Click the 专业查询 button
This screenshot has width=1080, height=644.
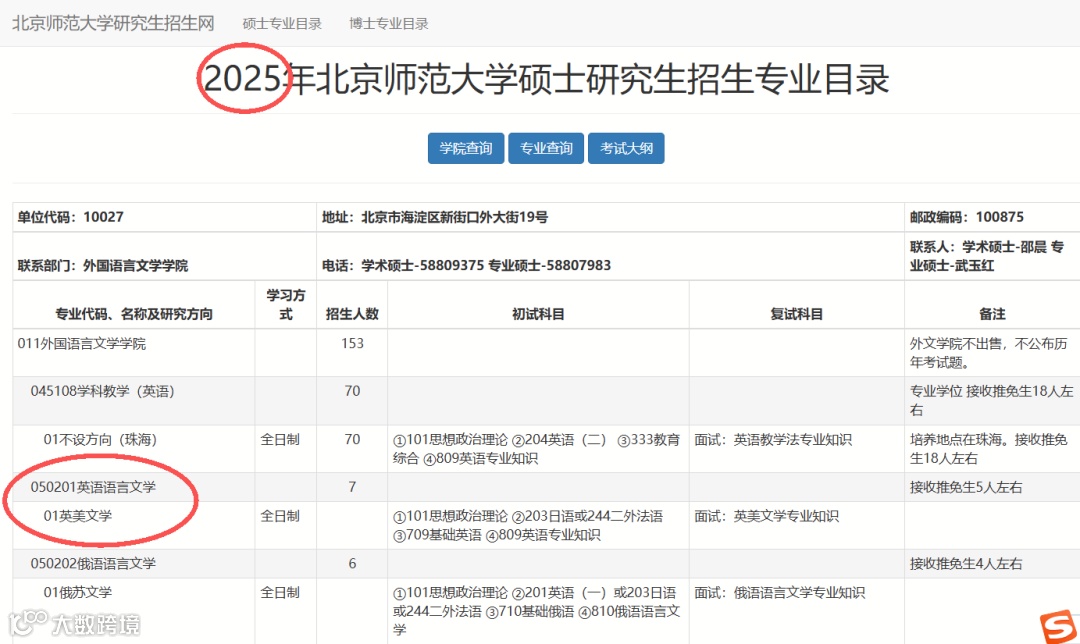coord(546,148)
